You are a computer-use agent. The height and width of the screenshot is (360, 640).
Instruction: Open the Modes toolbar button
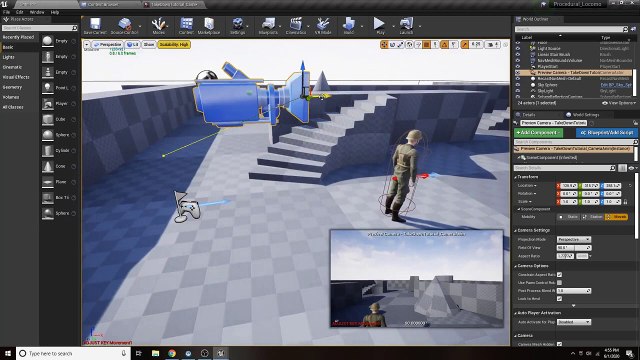point(158,26)
